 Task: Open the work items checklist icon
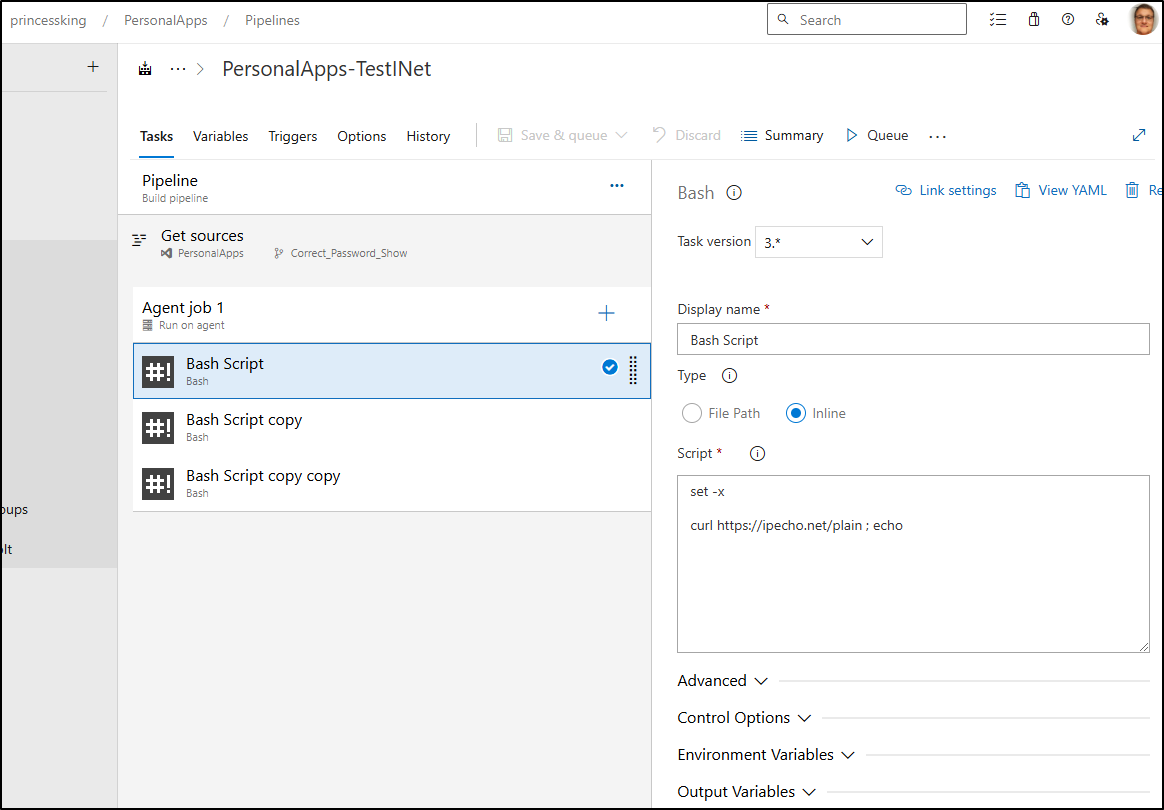tap(998, 20)
